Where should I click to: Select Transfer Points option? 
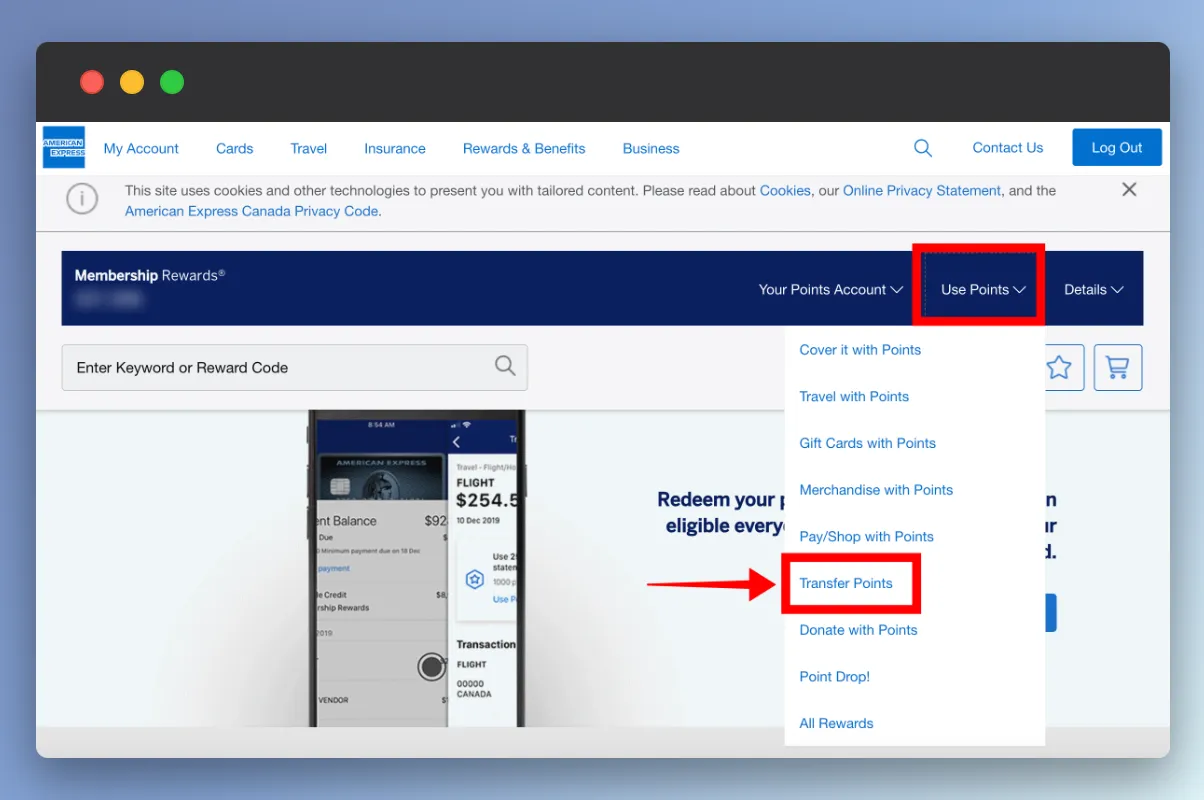tap(846, 583)
